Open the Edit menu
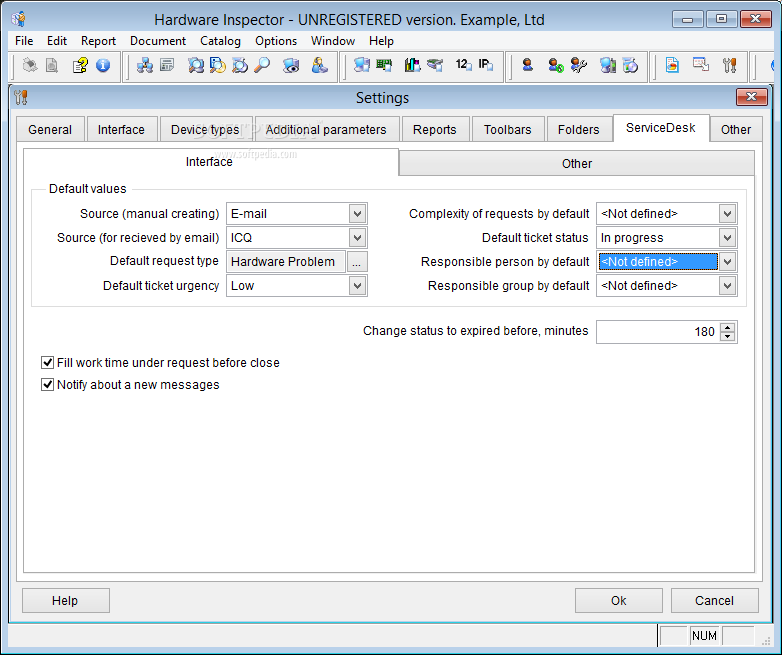This screenshot has height=655, width=782. tap(57, 41)
